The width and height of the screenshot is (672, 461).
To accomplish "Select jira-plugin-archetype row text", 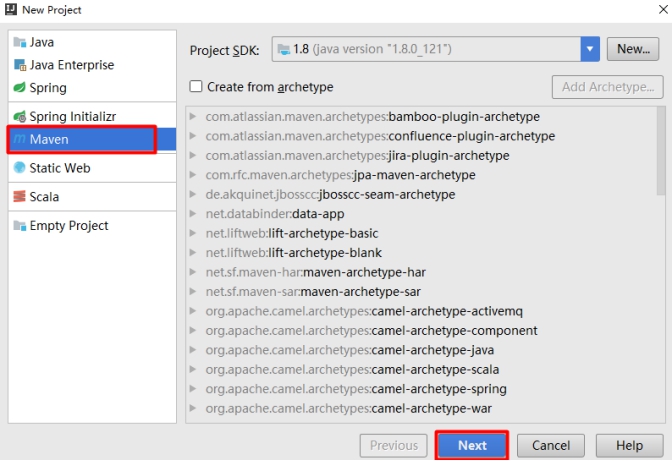I will [x=357, y=156].
